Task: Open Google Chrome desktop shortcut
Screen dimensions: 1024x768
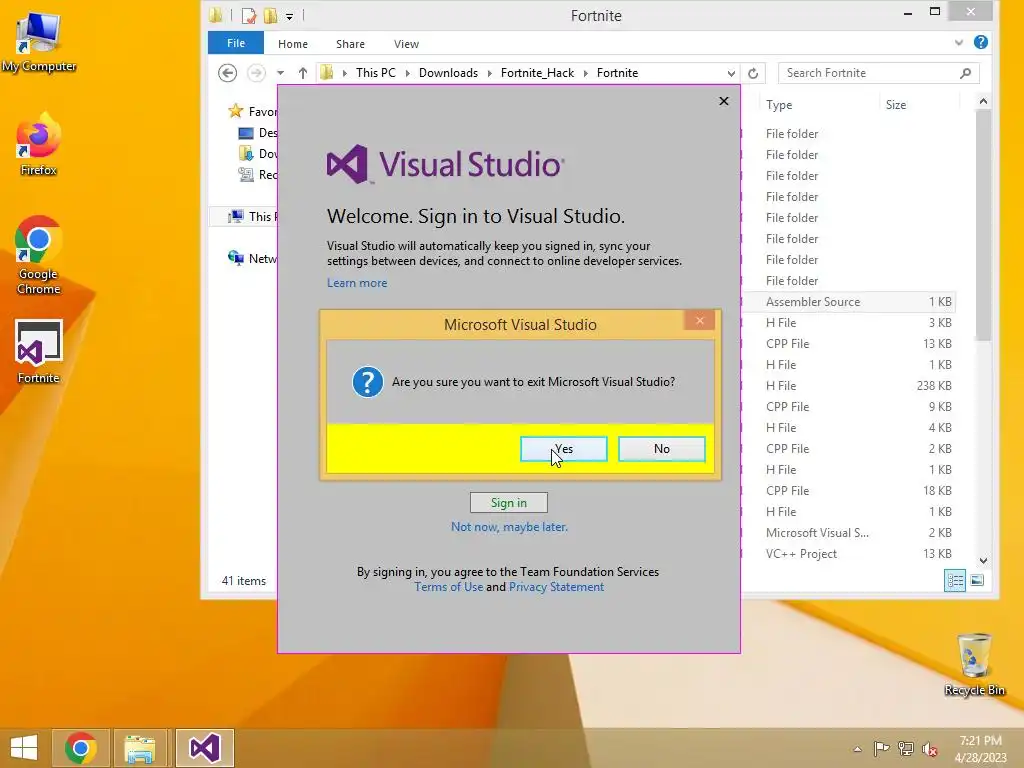Action: pos(39,255)
